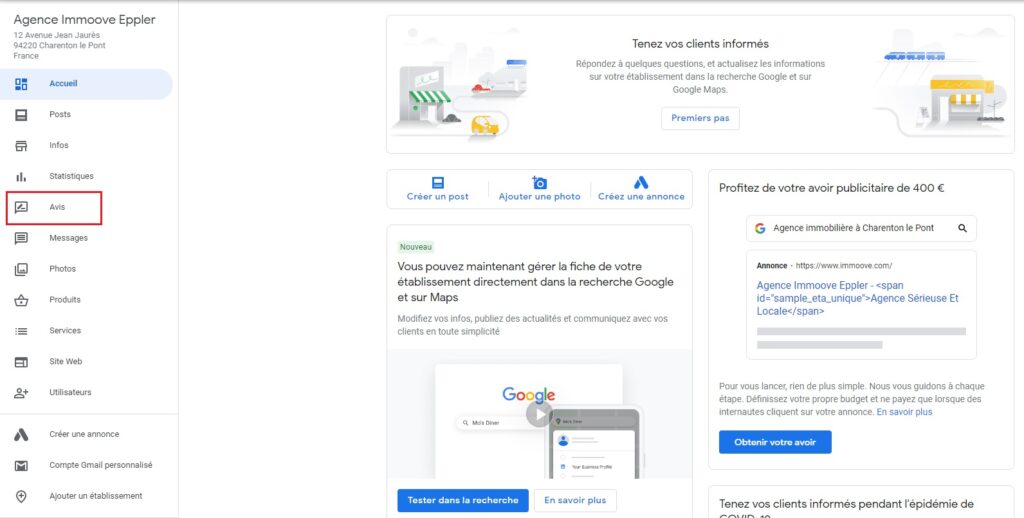Open the Posts menu item
The image size is (1024, 518).
(86, 115)
